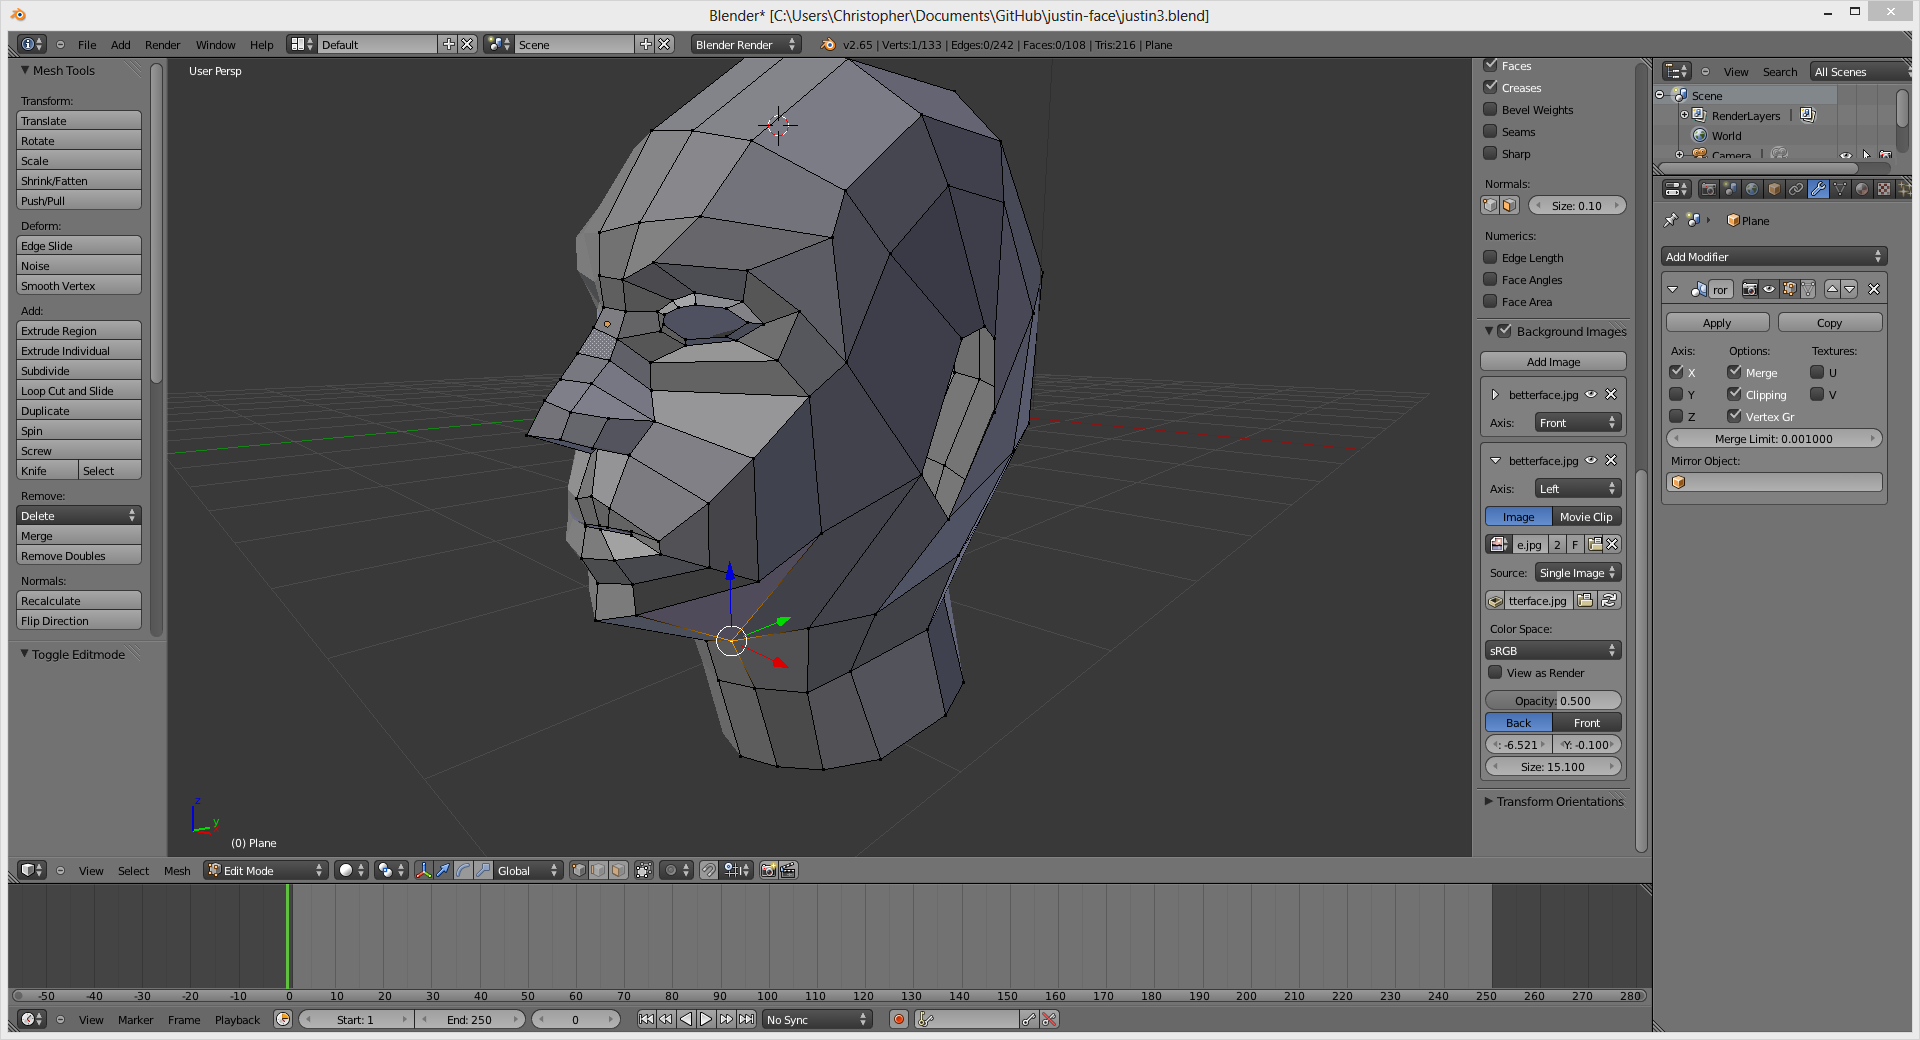Click the Add Image button

(1553, 362)
